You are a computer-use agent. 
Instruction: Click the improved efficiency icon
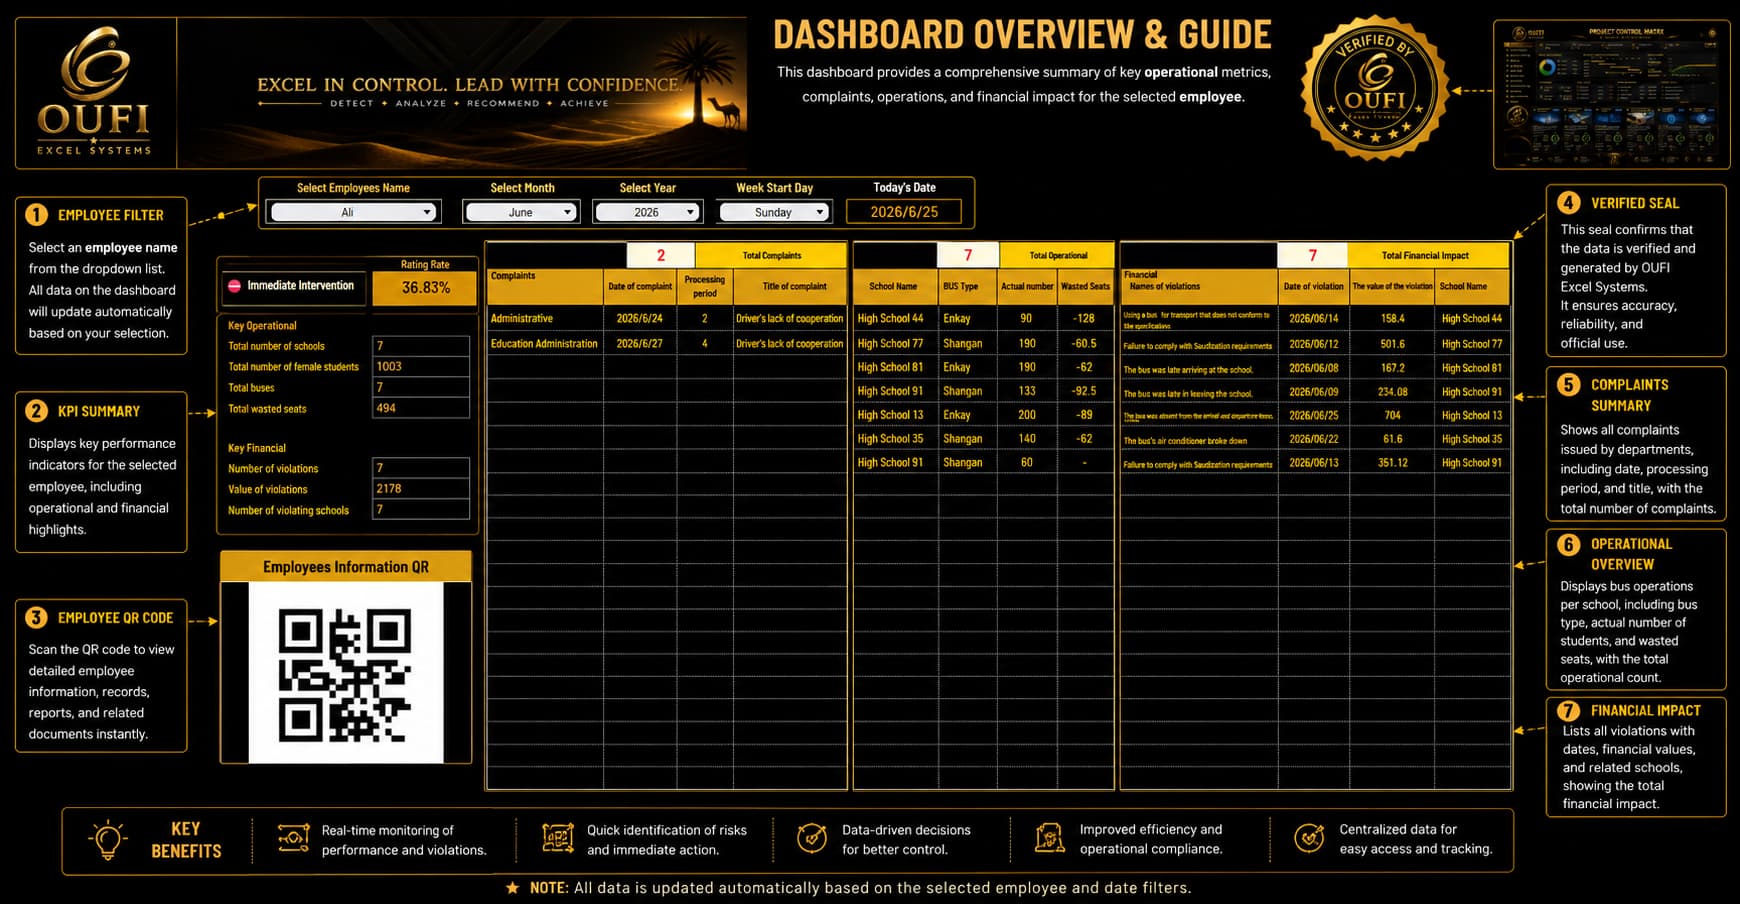(1049, 838)
